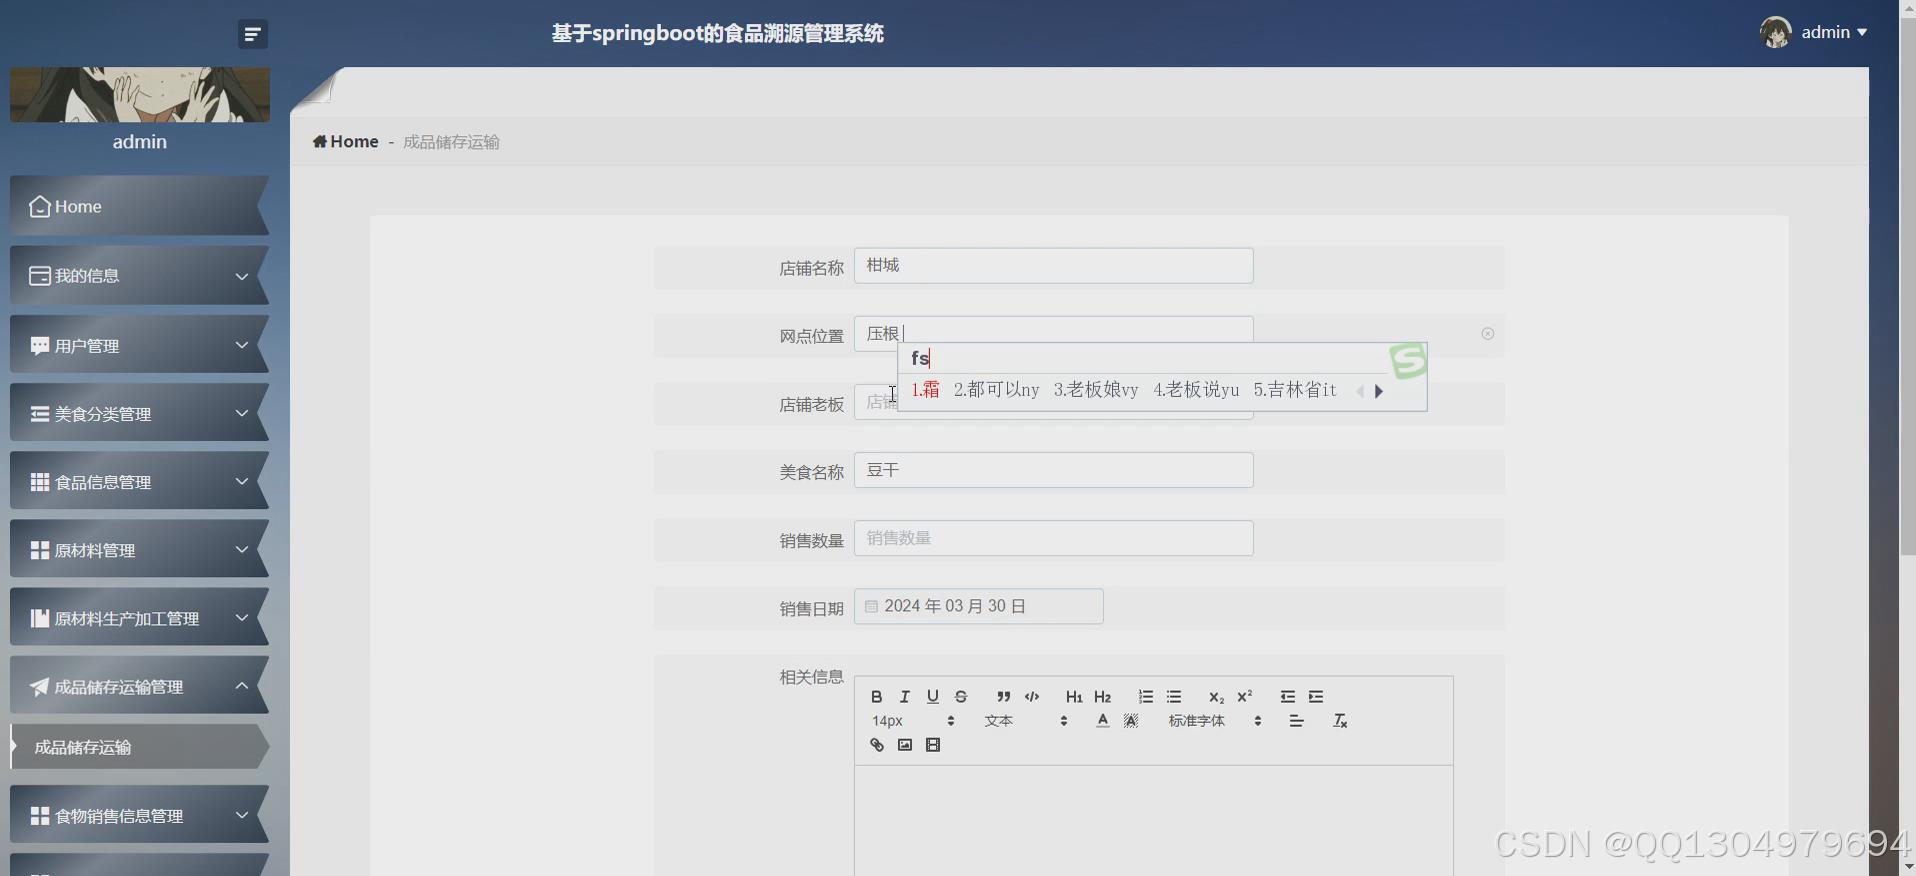
Task: Choose IME candidate 2.都可以
Action: click(996, 390)
